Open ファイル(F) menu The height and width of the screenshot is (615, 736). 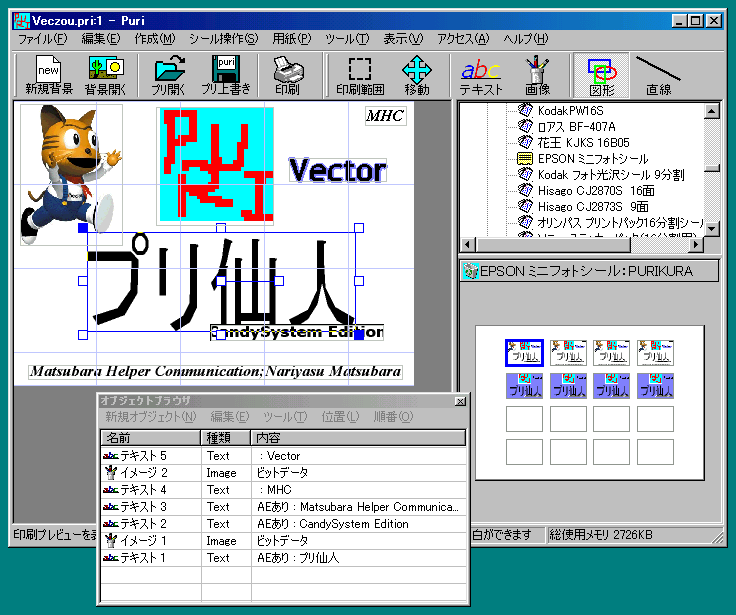tap(42, 38)
